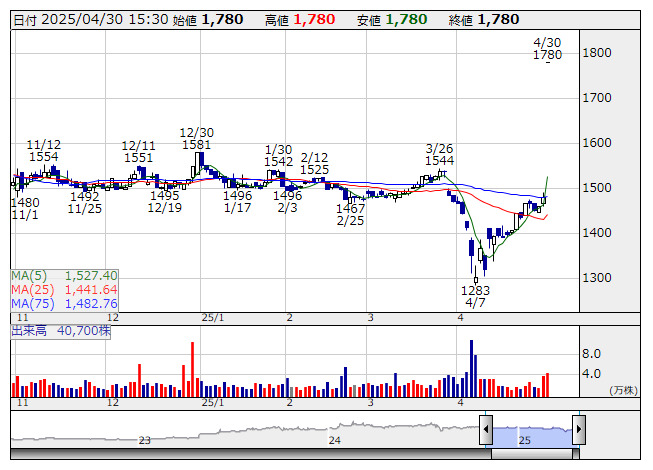This screenshot has height=470, width=653.
Task: Click the 12/19 1495 low annotation
Action: [x=164, y=201]
